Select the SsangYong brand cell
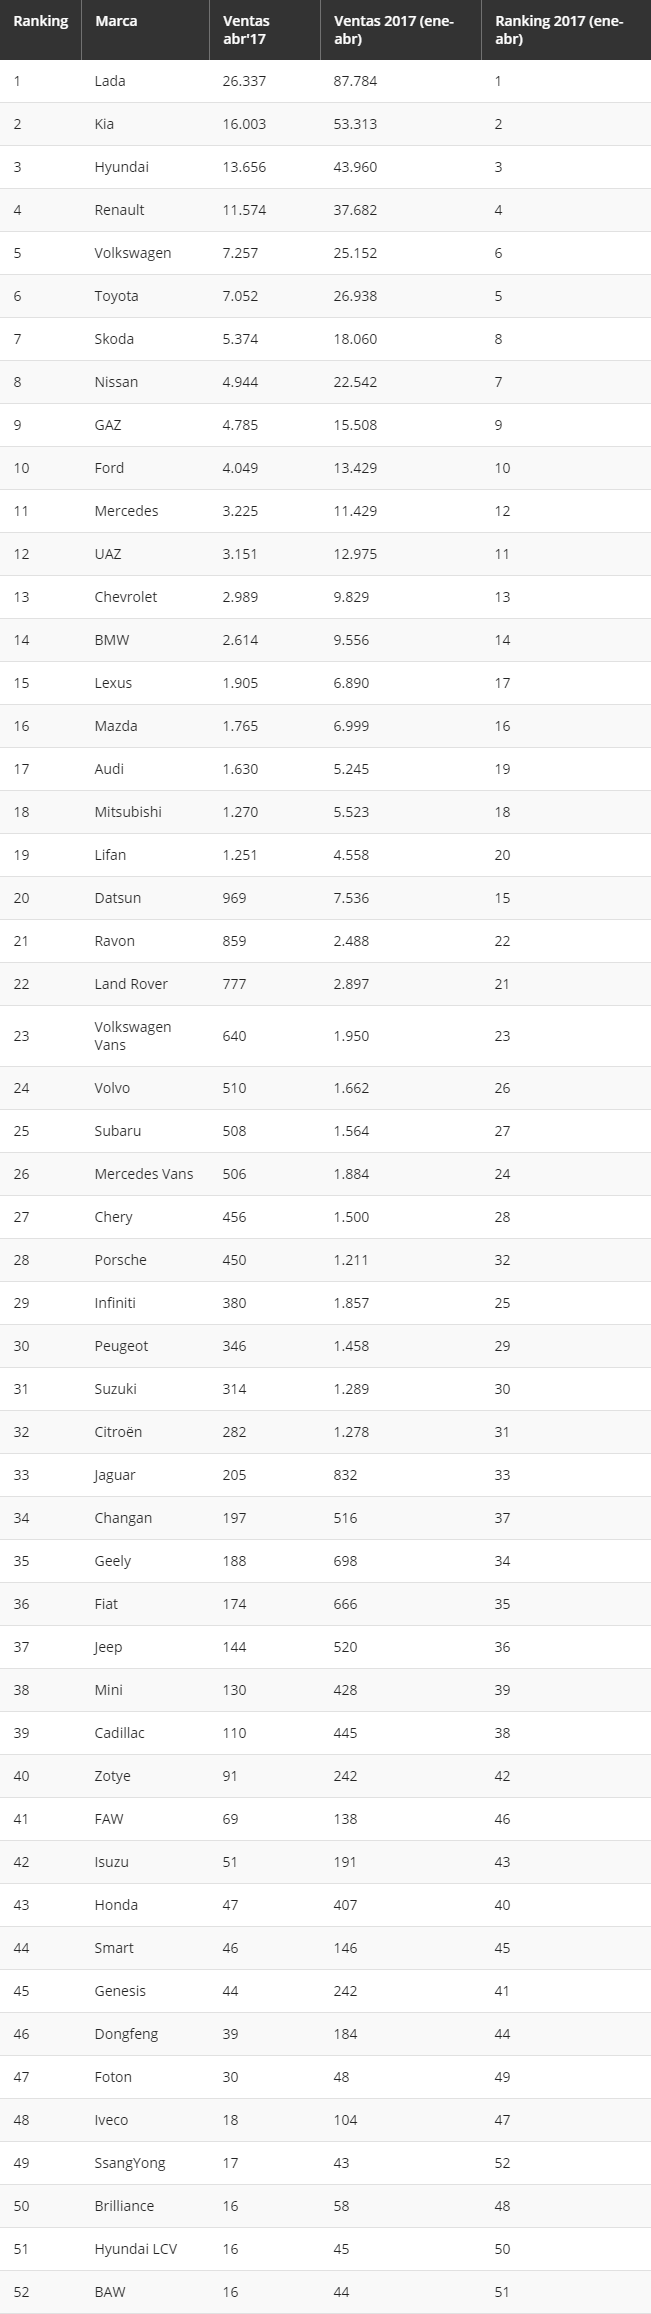Screen dimensions: 651x2314 [130, 2163]
